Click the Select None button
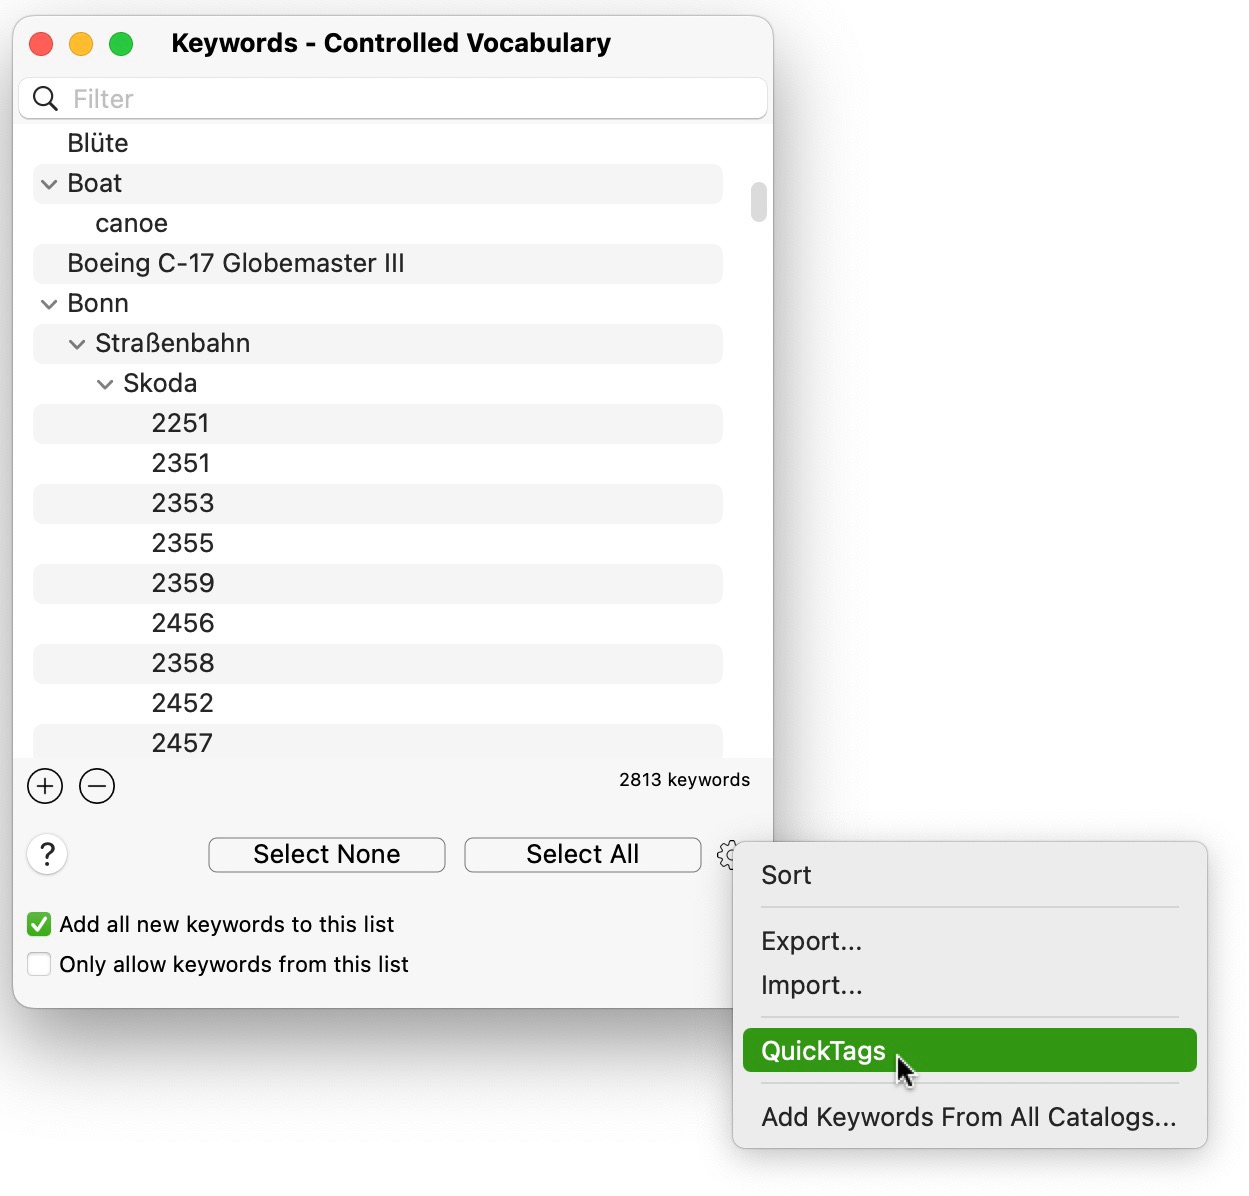 click(x=326, y=854)
